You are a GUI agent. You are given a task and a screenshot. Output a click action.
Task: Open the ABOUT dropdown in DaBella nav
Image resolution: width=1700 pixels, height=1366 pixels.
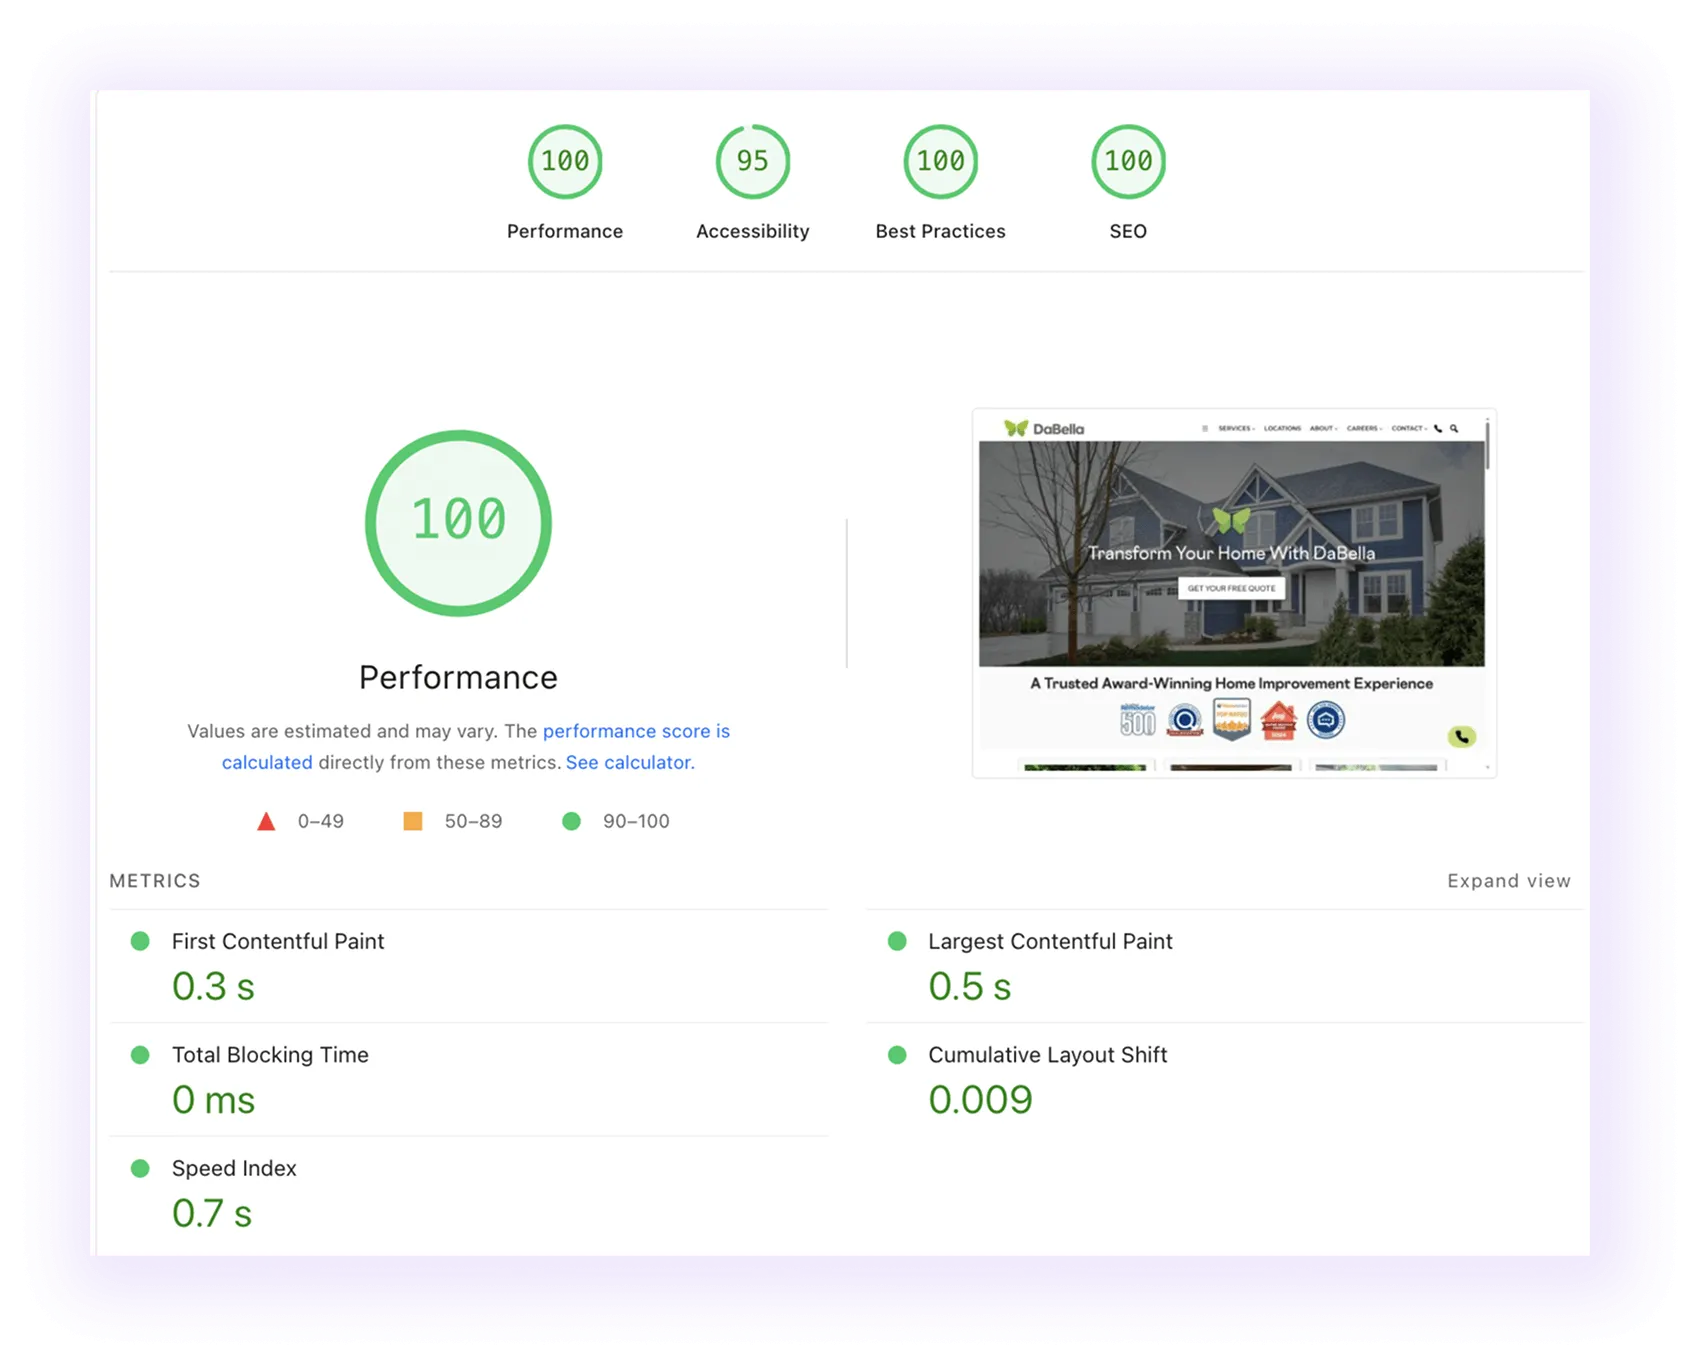coord(1323,428)
